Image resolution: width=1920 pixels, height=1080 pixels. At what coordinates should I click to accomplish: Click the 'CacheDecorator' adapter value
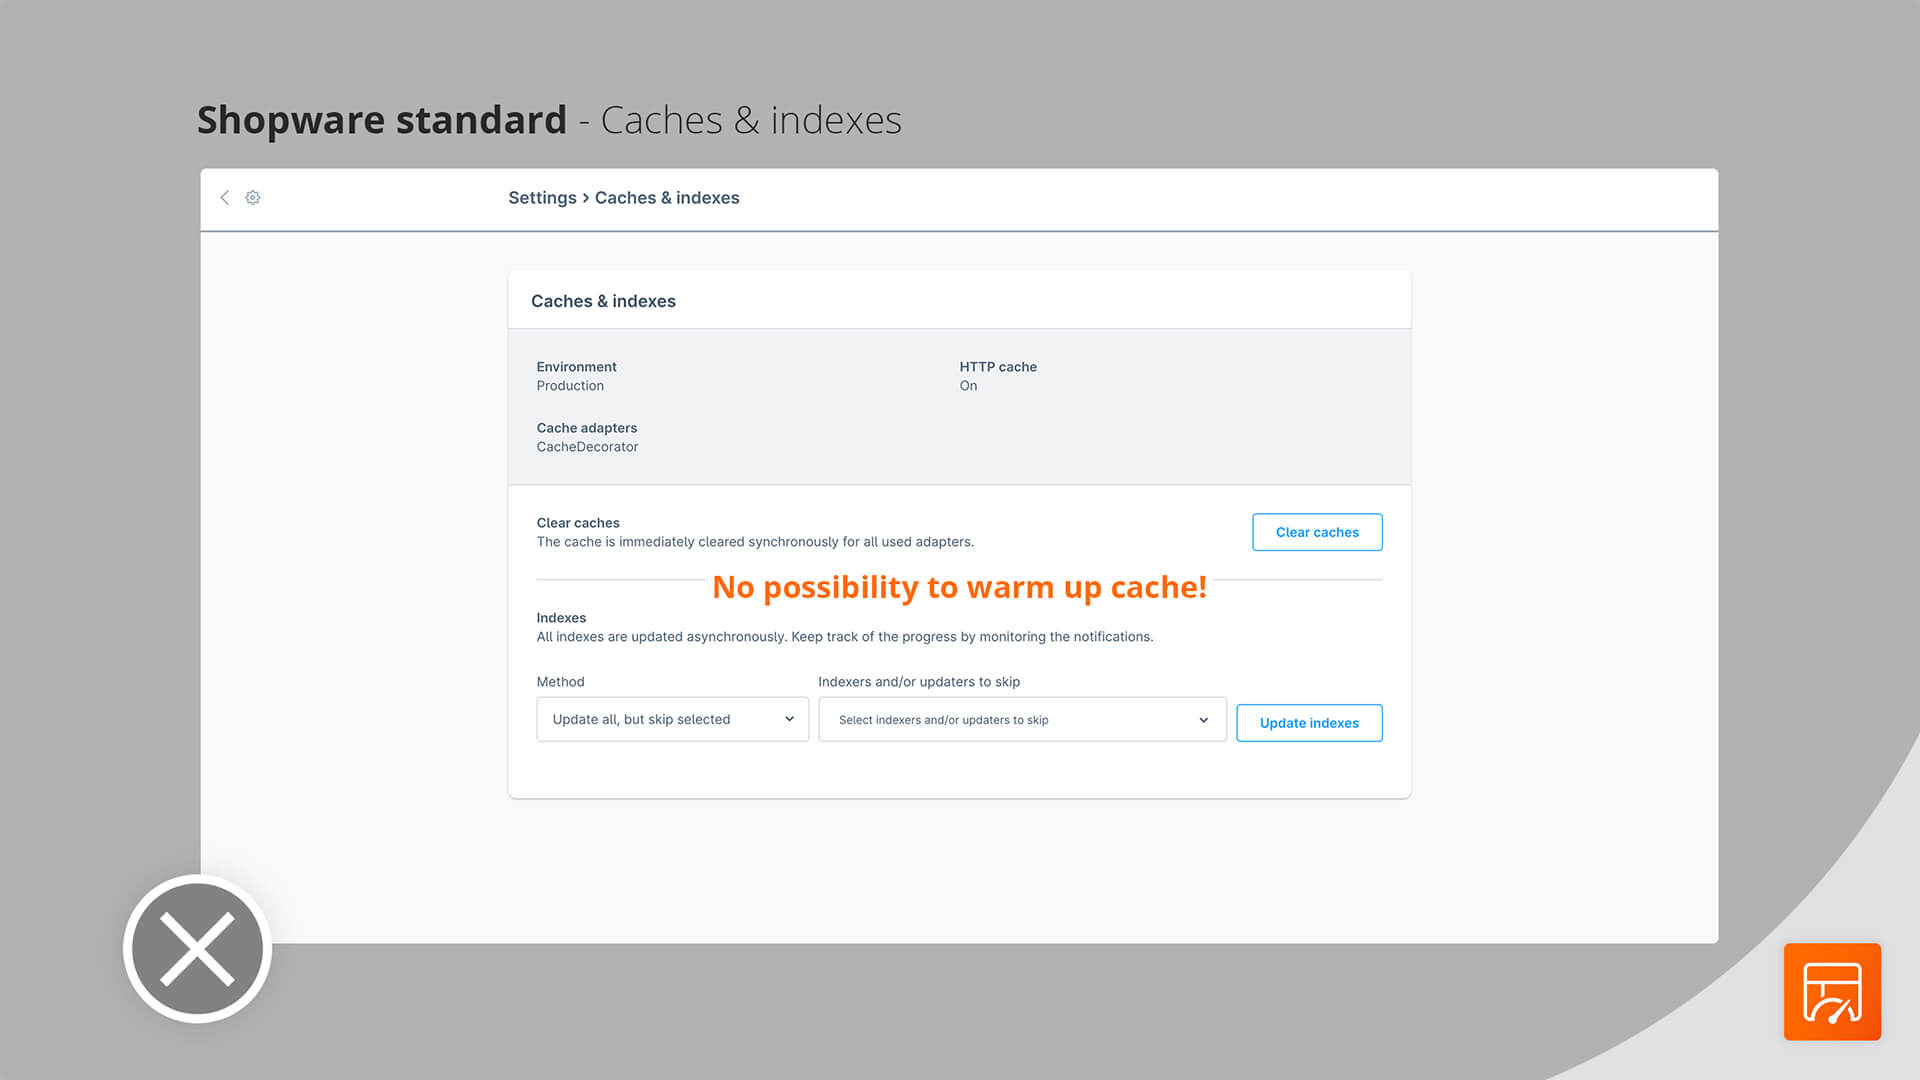(x=587, y=447)
